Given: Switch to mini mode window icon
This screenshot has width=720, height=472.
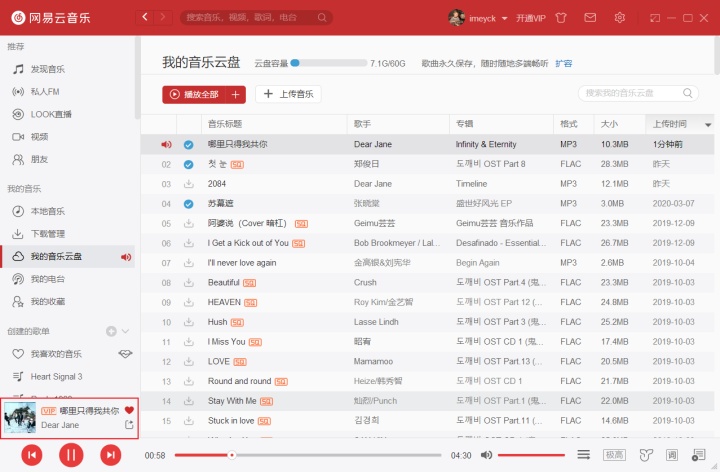Looking at the screenshot, I should [x=655, y=18].
